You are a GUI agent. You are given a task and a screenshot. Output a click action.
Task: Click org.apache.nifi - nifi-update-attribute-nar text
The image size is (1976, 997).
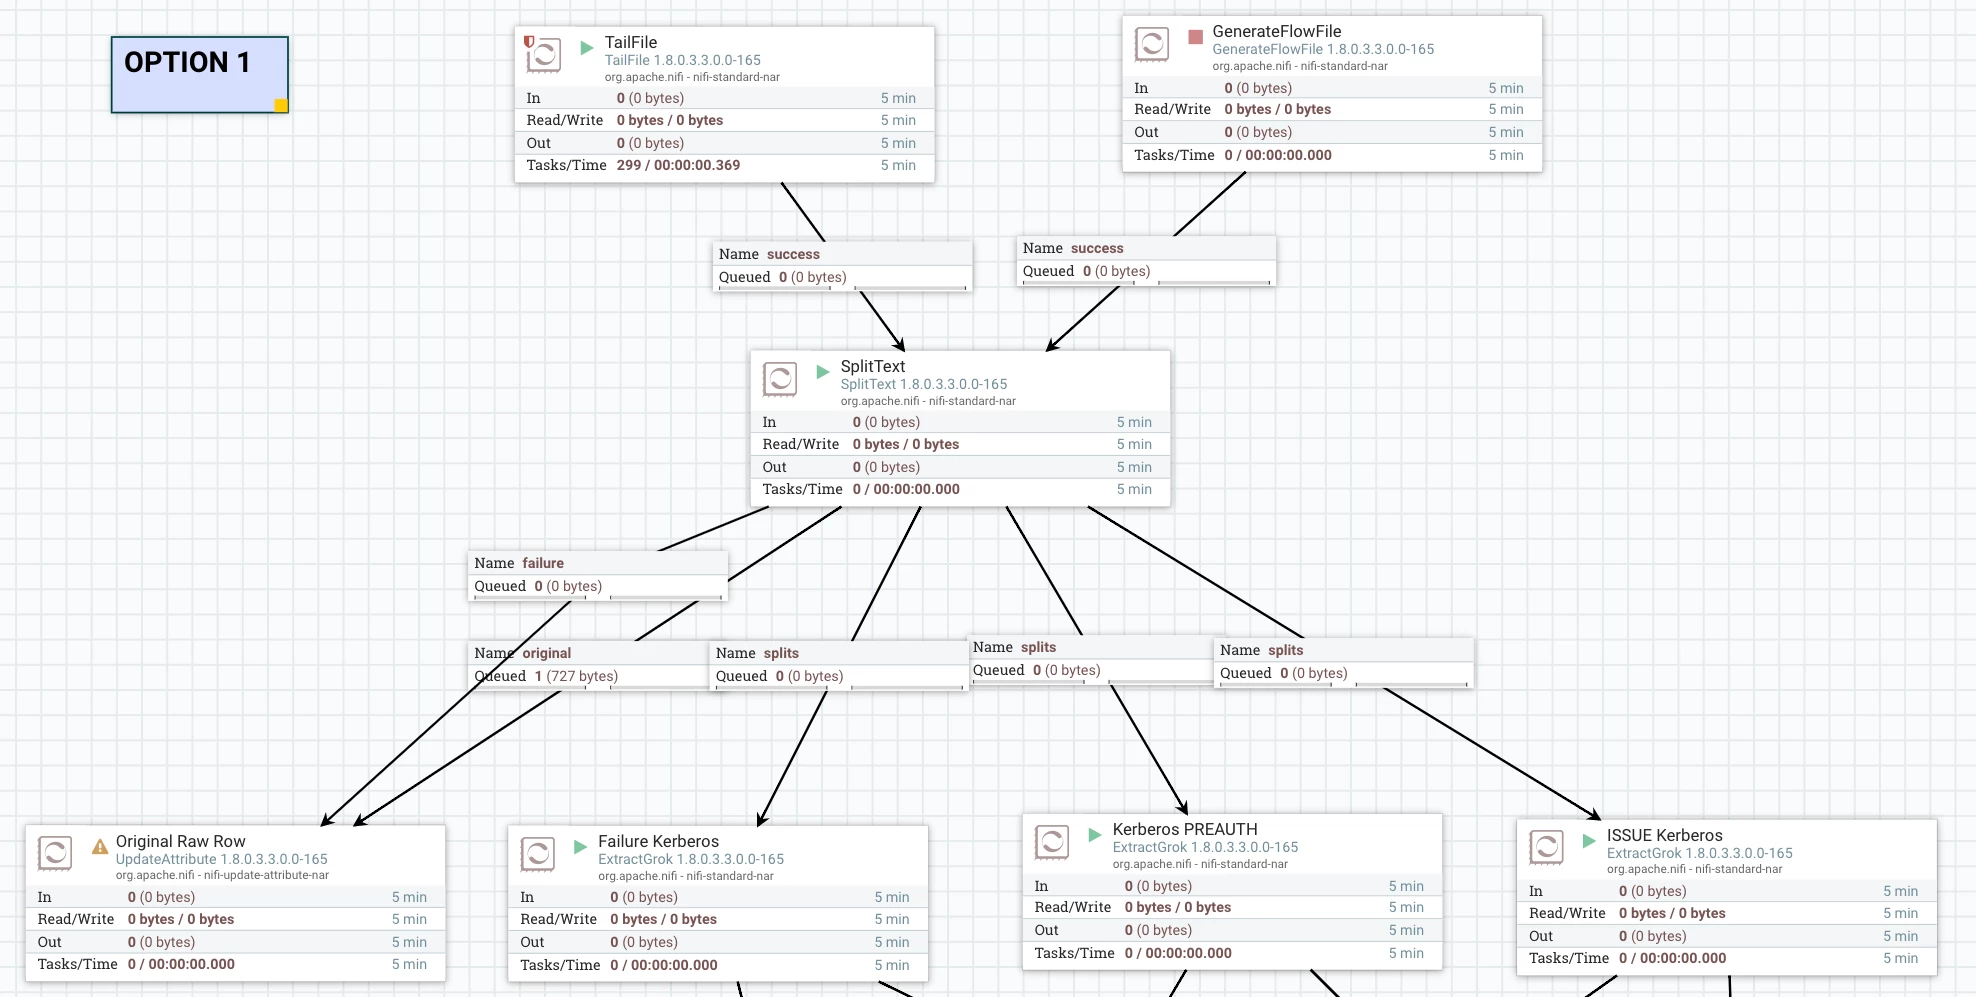click(222, 875)
